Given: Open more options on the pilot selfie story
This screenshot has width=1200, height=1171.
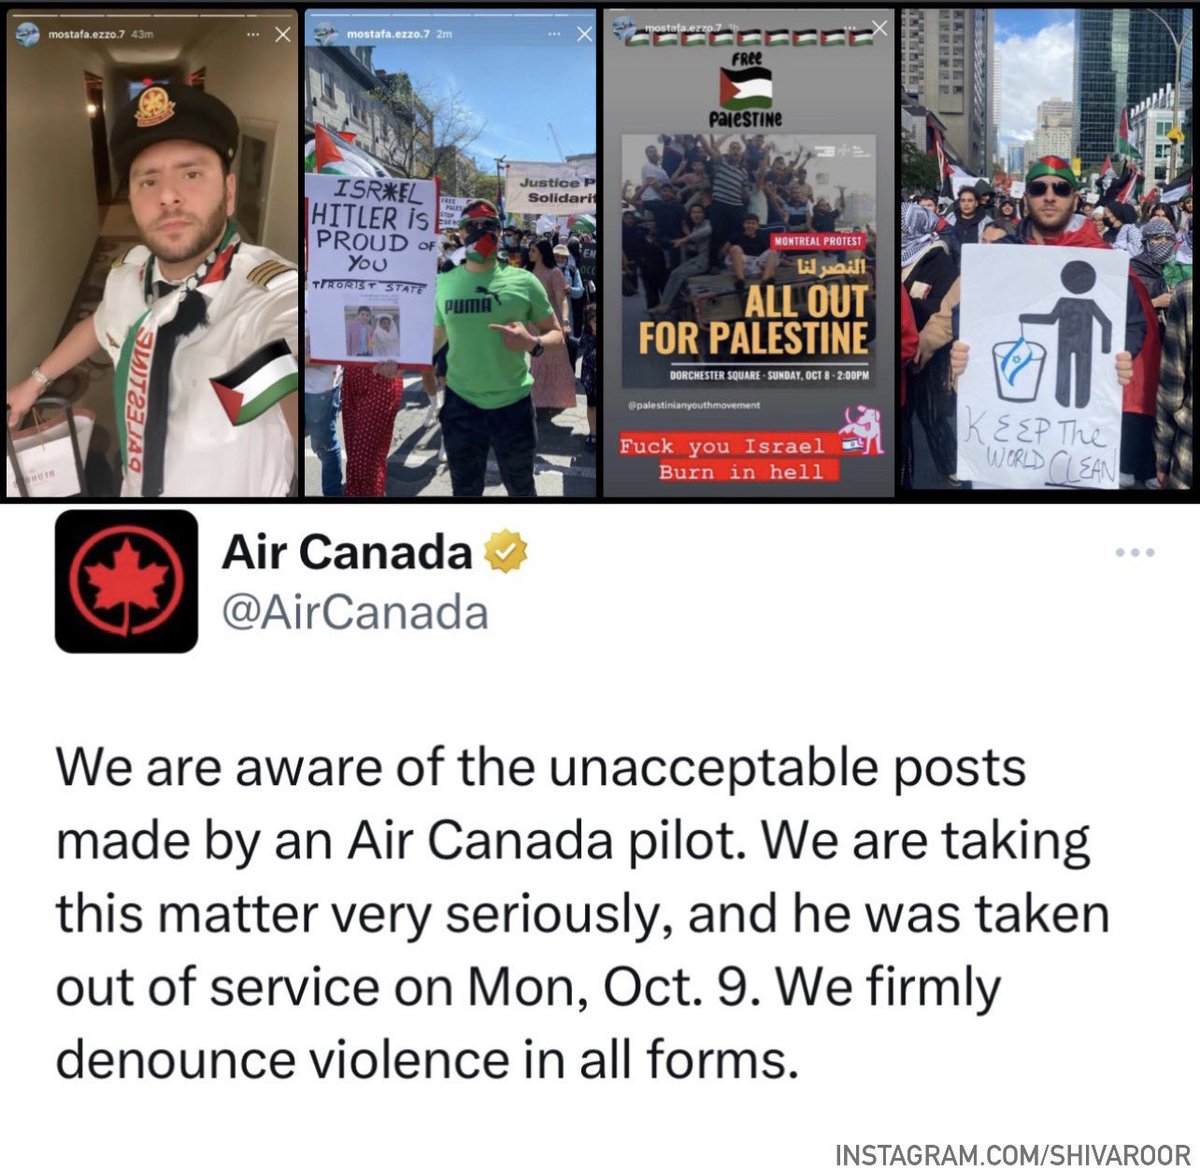Looking at the screenshot, I should tap(253, 35).
